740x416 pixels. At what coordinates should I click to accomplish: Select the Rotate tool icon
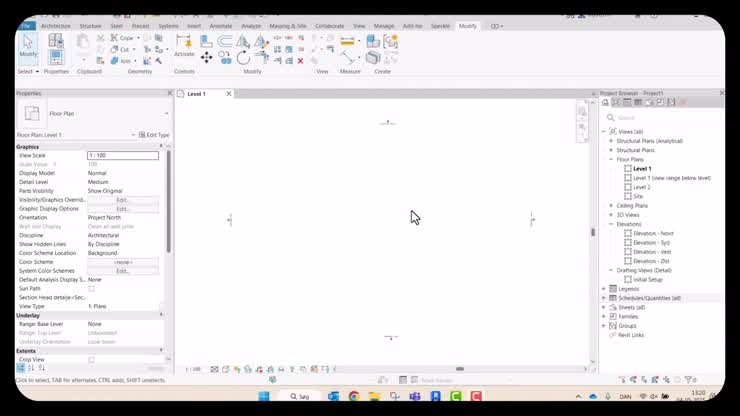pyautogui.click(x=243, y=58)
